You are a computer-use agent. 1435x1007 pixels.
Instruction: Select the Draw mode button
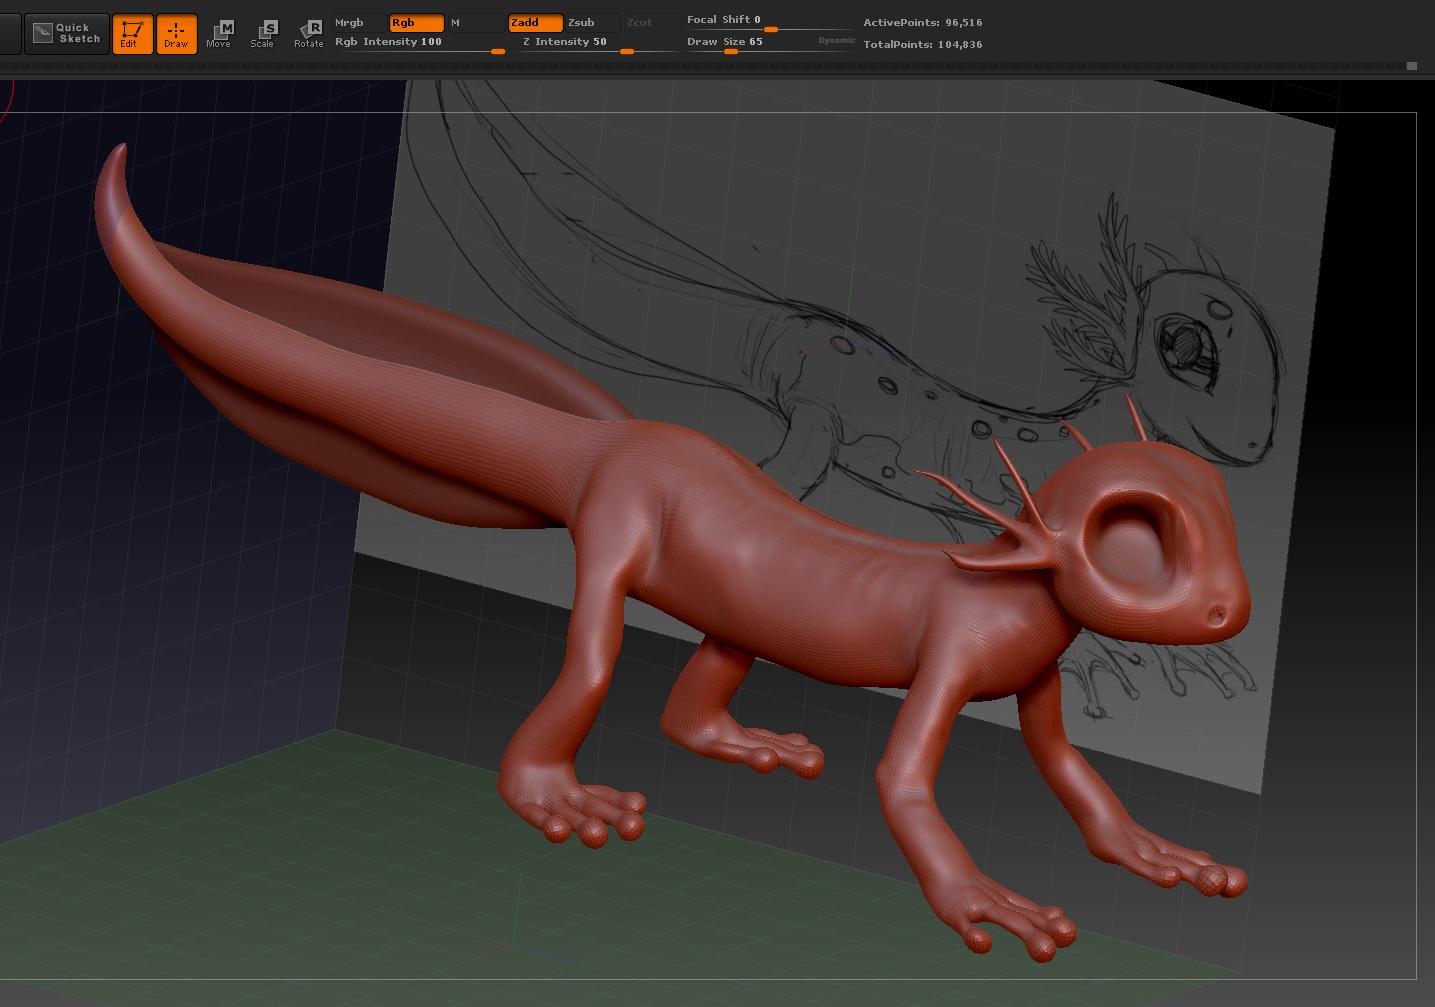click(x=176, y=34)
